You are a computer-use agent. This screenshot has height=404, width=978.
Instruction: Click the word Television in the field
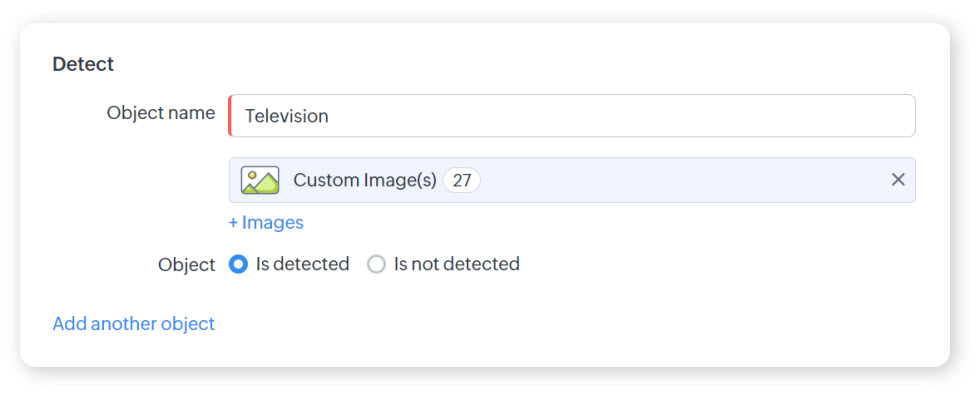click(287, 116)
